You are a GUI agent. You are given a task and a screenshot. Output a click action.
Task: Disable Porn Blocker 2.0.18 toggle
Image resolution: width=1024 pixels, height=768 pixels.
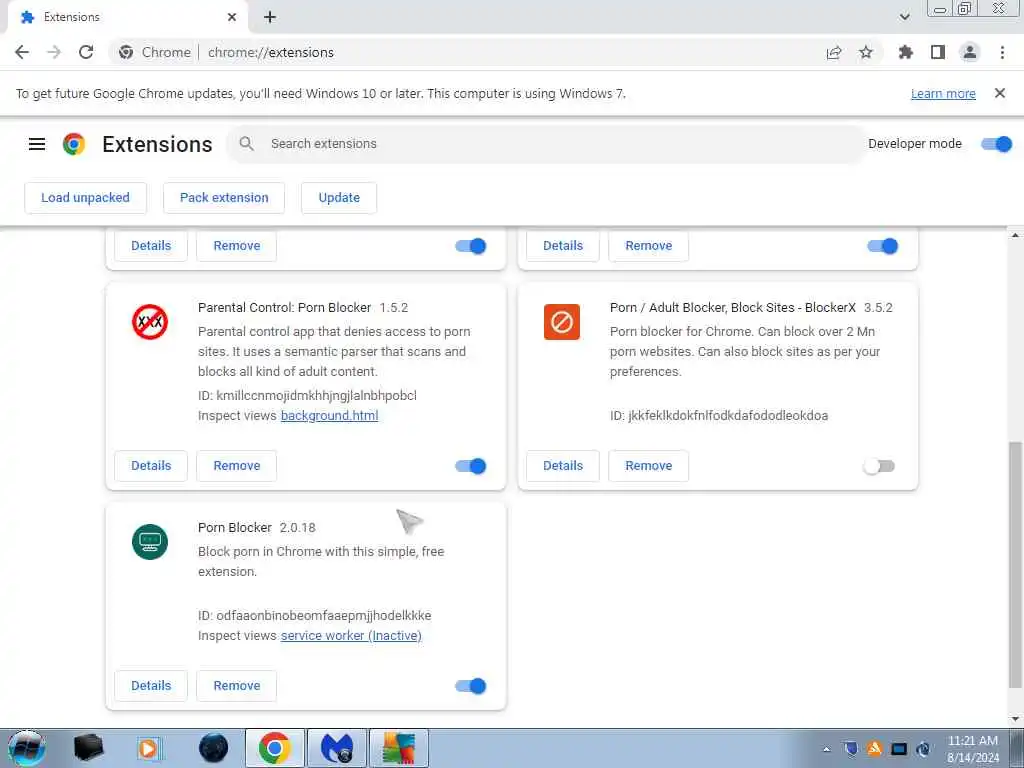(x=471, y=686)
